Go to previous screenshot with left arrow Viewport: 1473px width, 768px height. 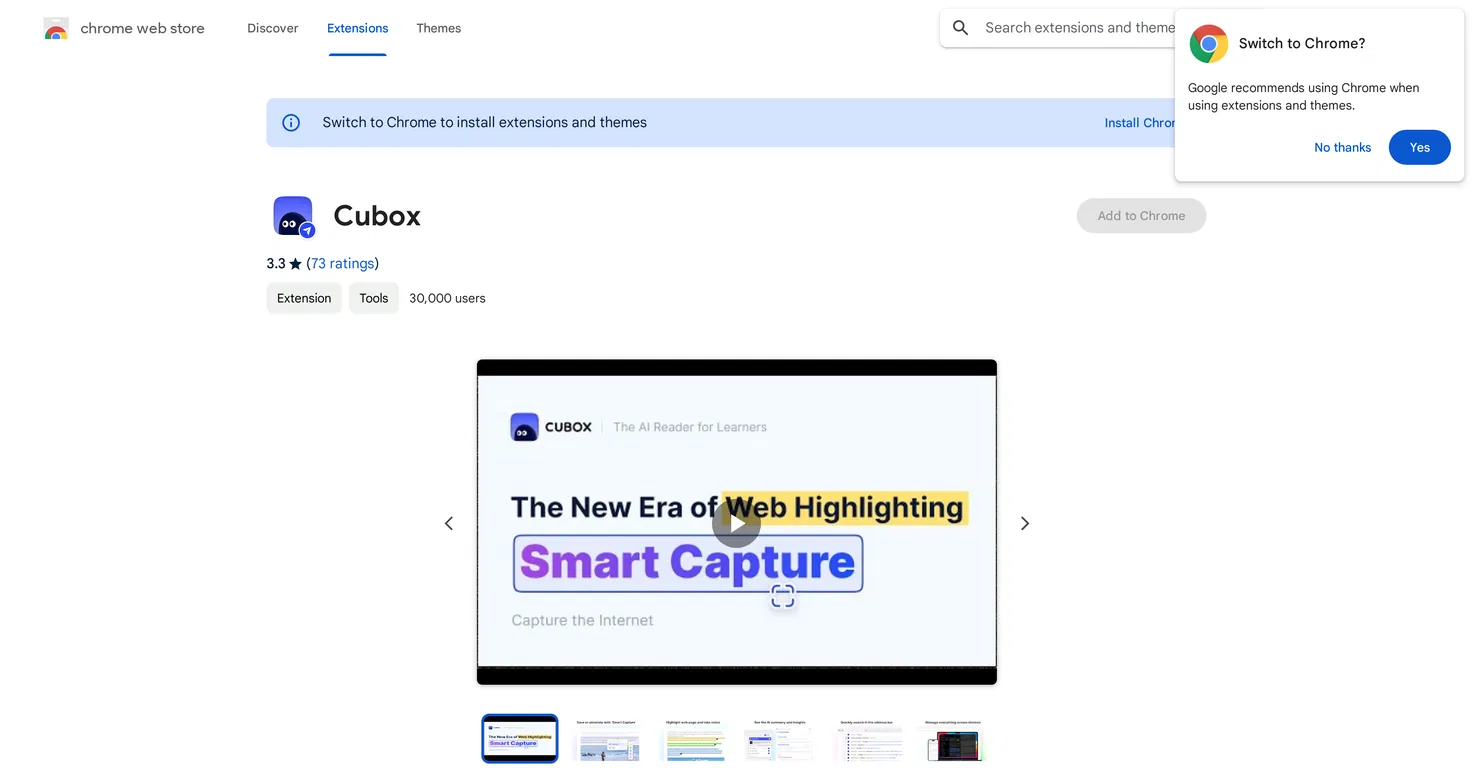pos(449,523)
